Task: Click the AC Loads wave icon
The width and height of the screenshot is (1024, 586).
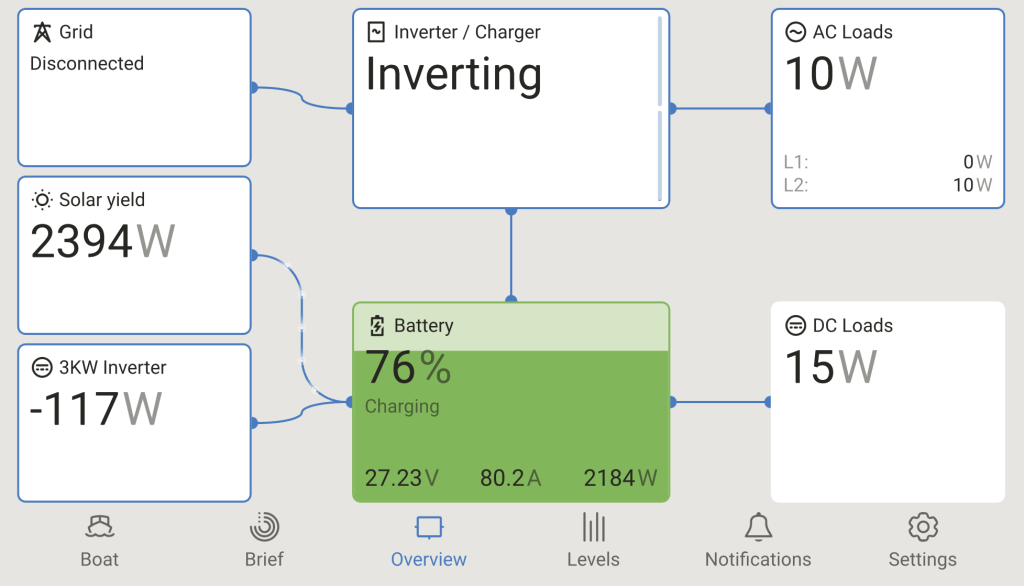Action: tap(795, 32)
